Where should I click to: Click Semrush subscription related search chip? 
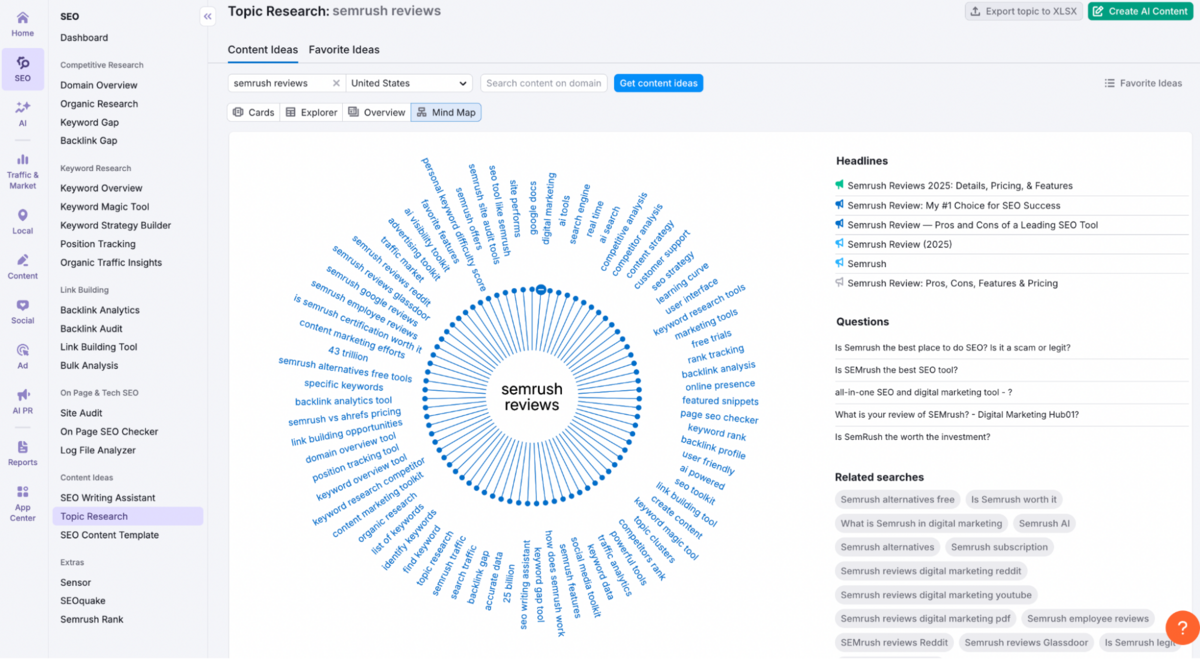point(999,547)
